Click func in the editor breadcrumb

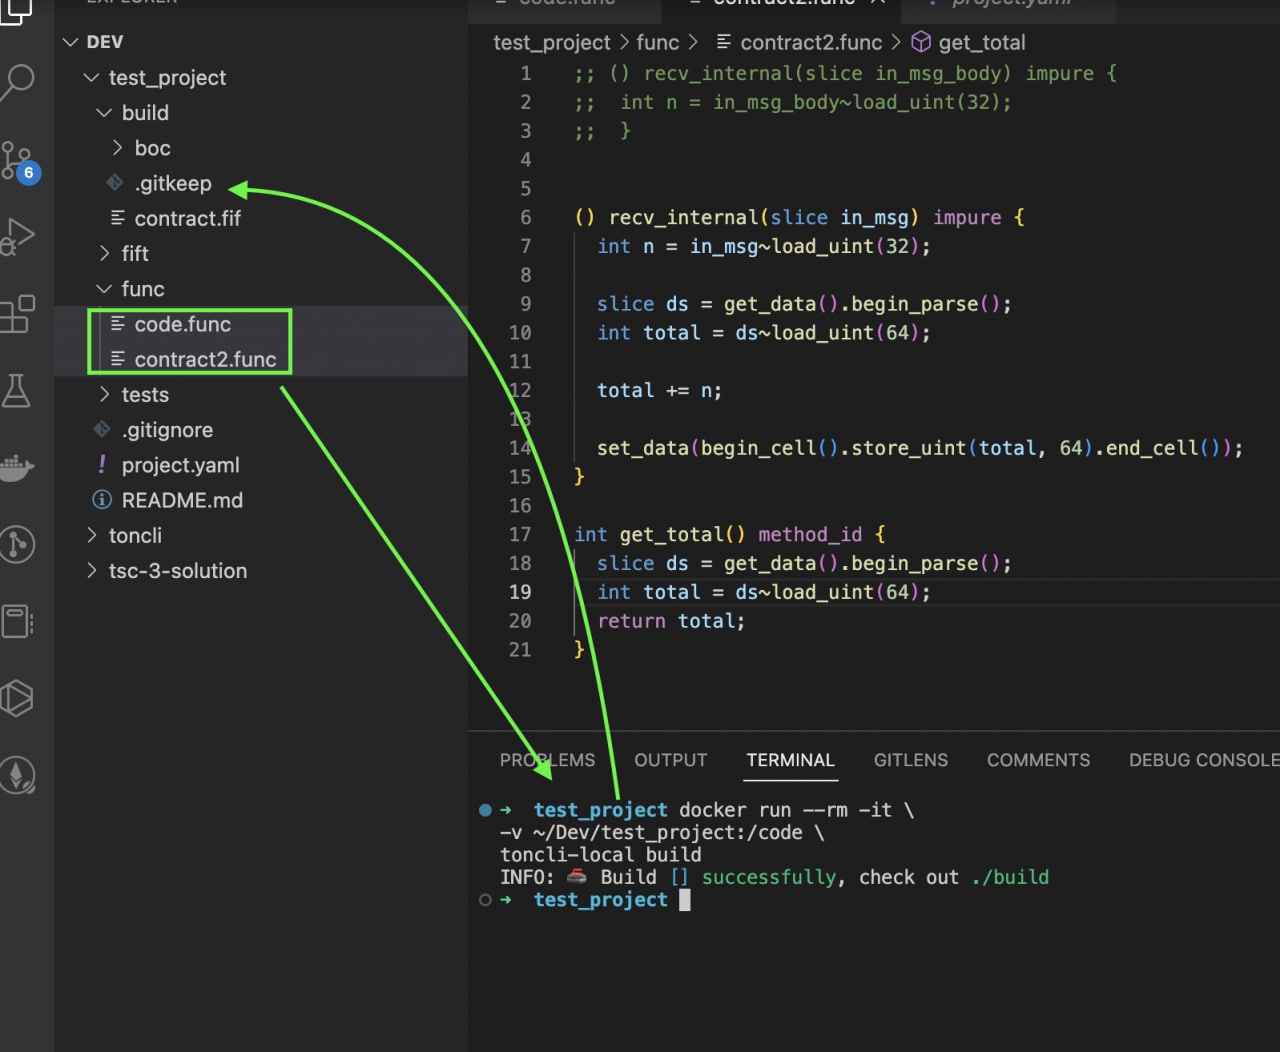657,42
